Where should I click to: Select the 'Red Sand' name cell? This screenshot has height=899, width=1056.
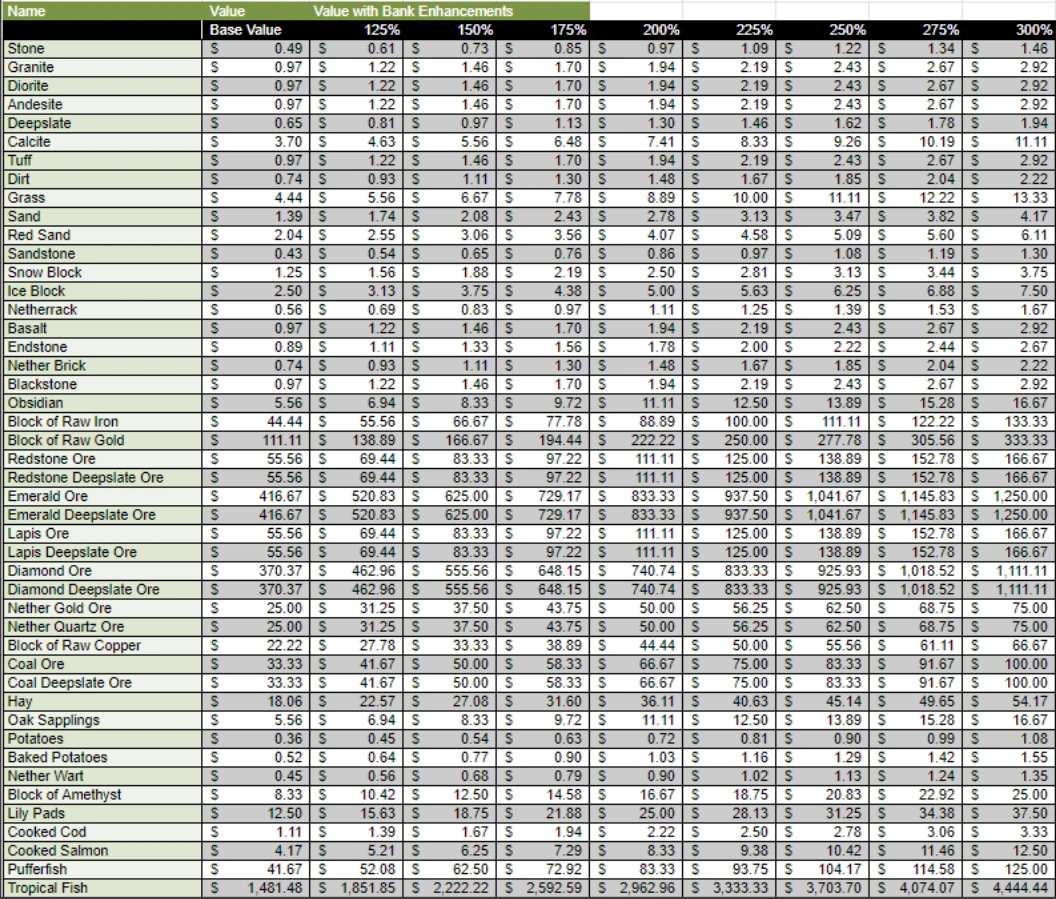(102, 235)
